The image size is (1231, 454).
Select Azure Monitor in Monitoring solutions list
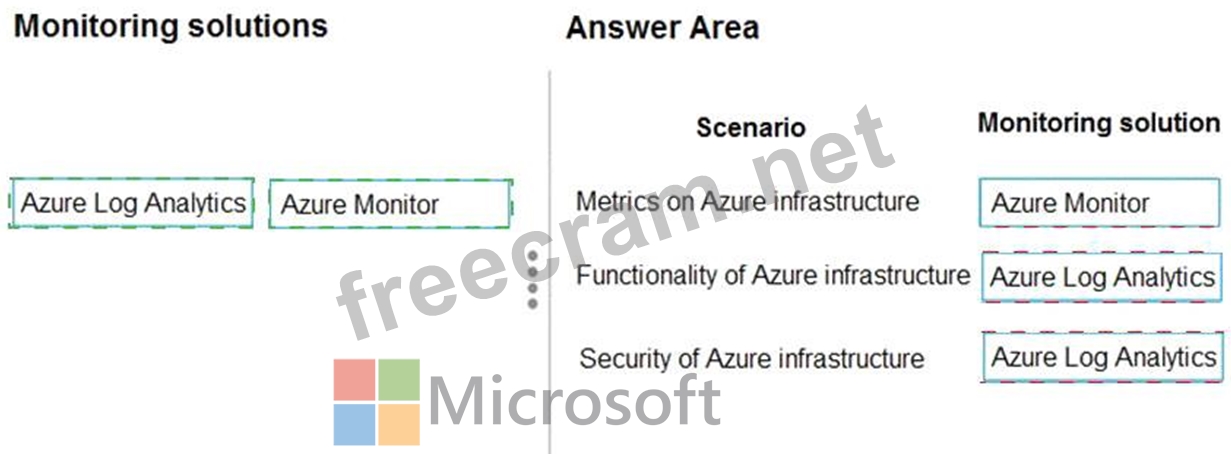point(390,205)
